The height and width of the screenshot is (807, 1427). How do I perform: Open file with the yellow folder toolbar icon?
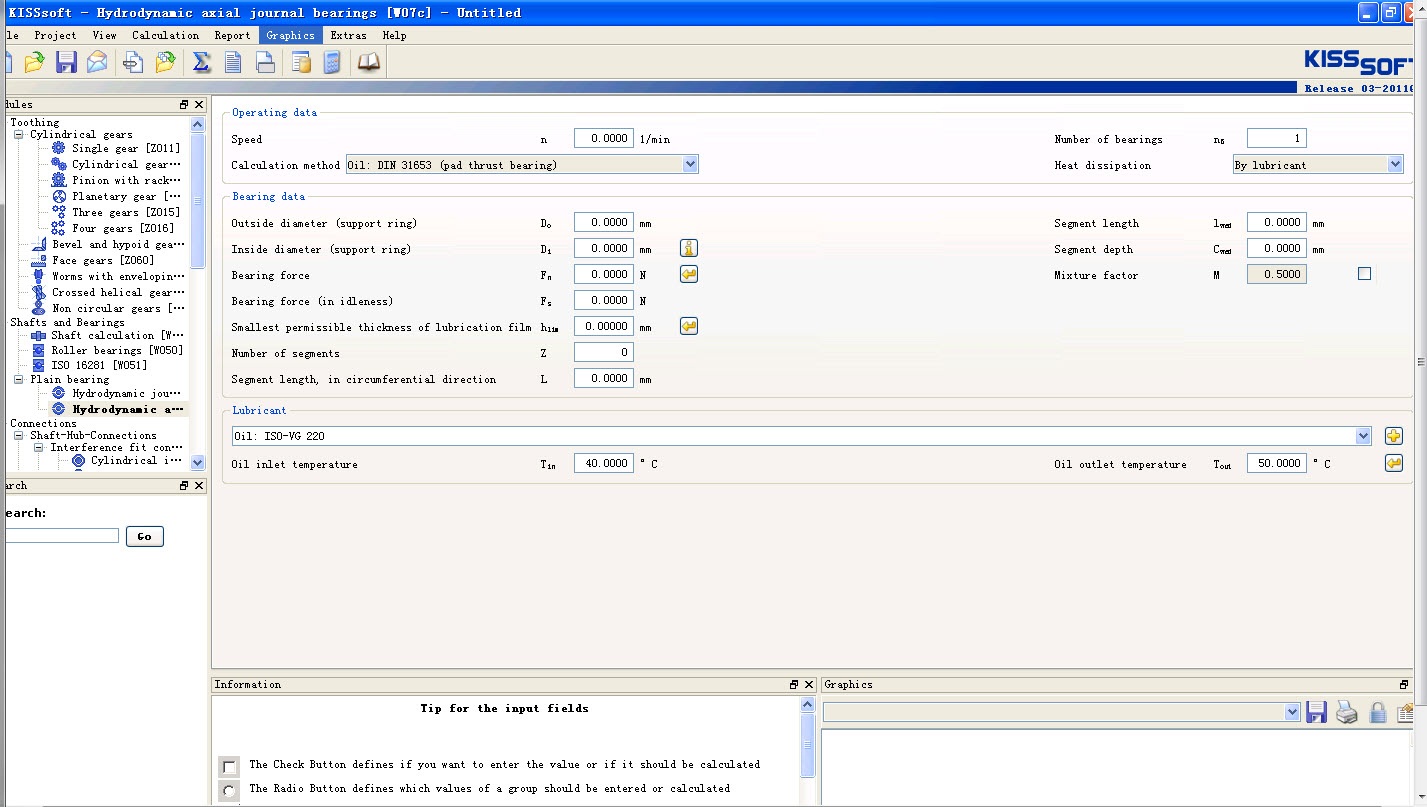click(34, 63)
